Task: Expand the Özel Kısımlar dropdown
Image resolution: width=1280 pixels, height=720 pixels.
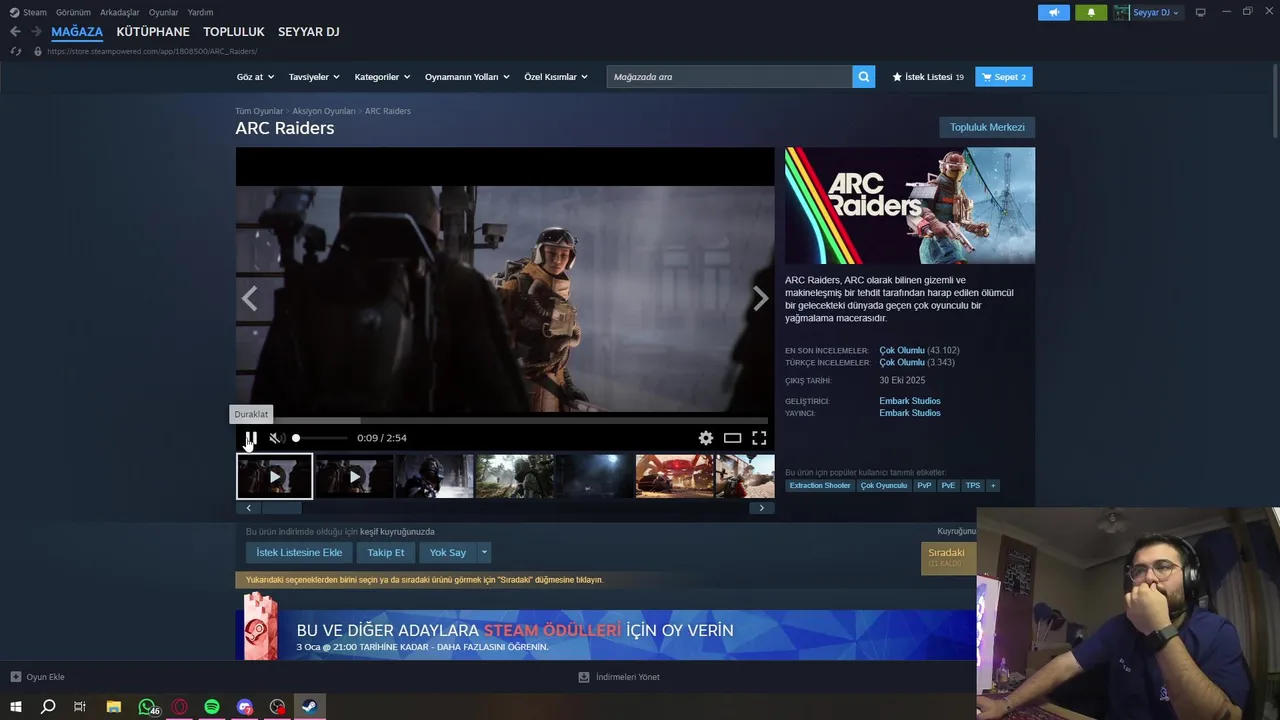Action: (x=556, y=77)
